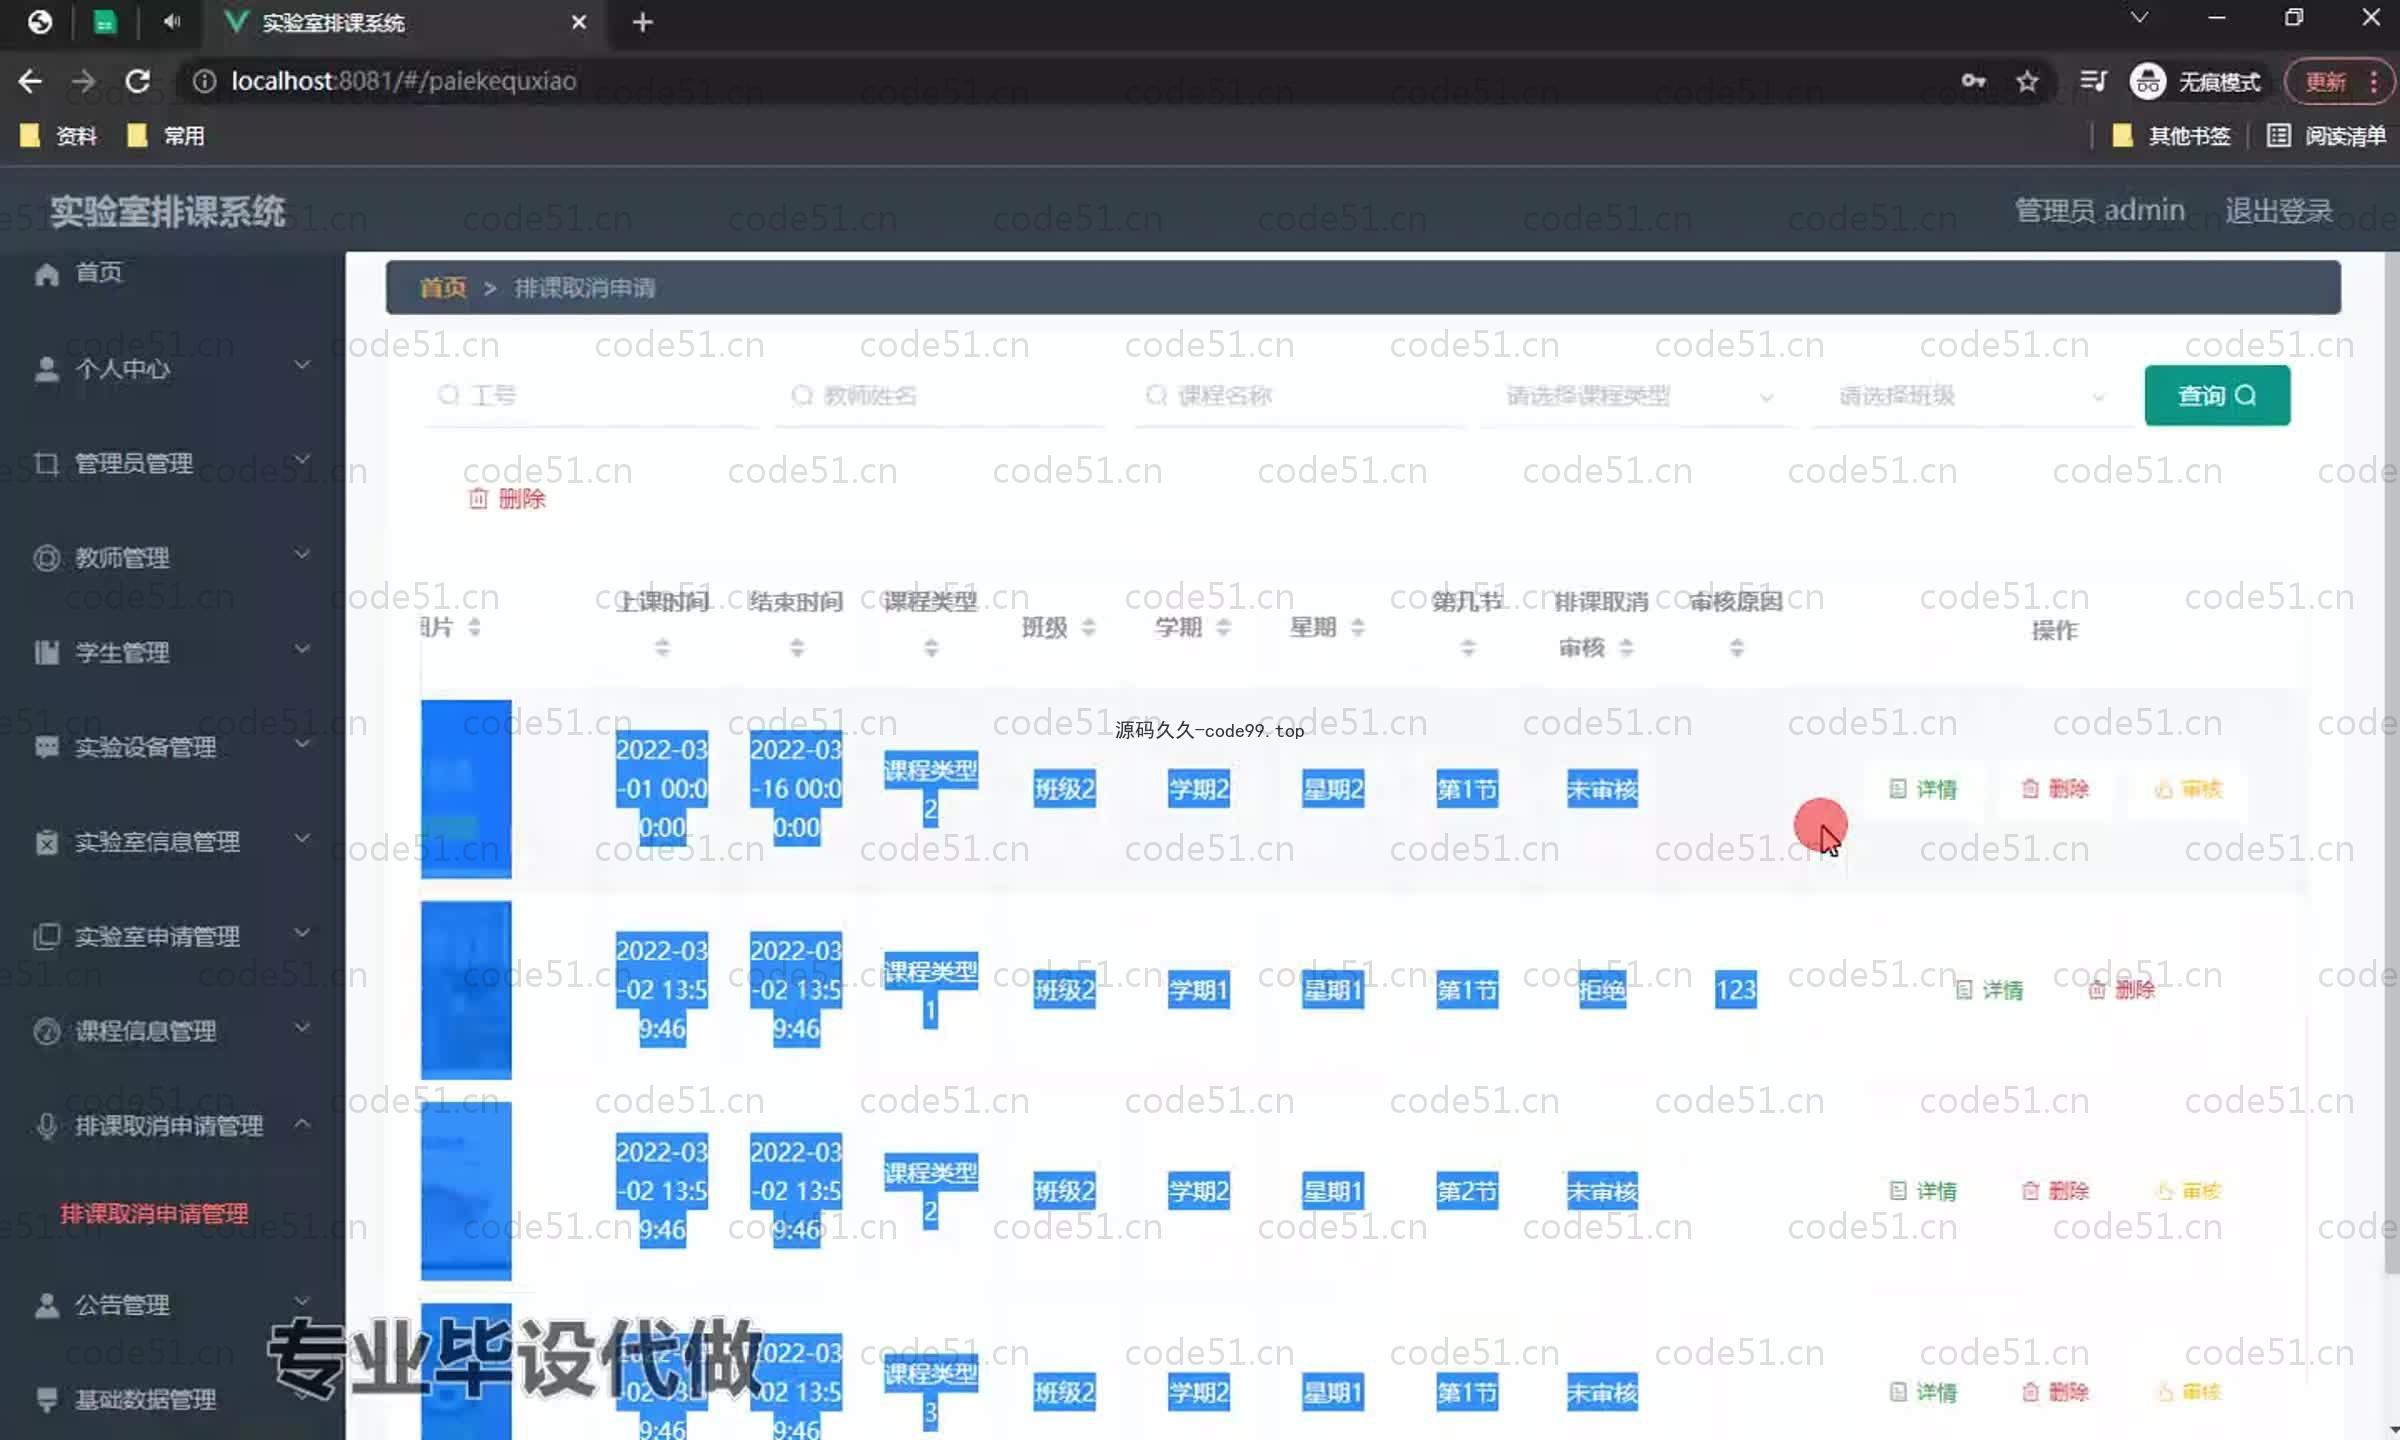Click the 教师姓名 search input field
The image size is (2400, 1440).
940,396
